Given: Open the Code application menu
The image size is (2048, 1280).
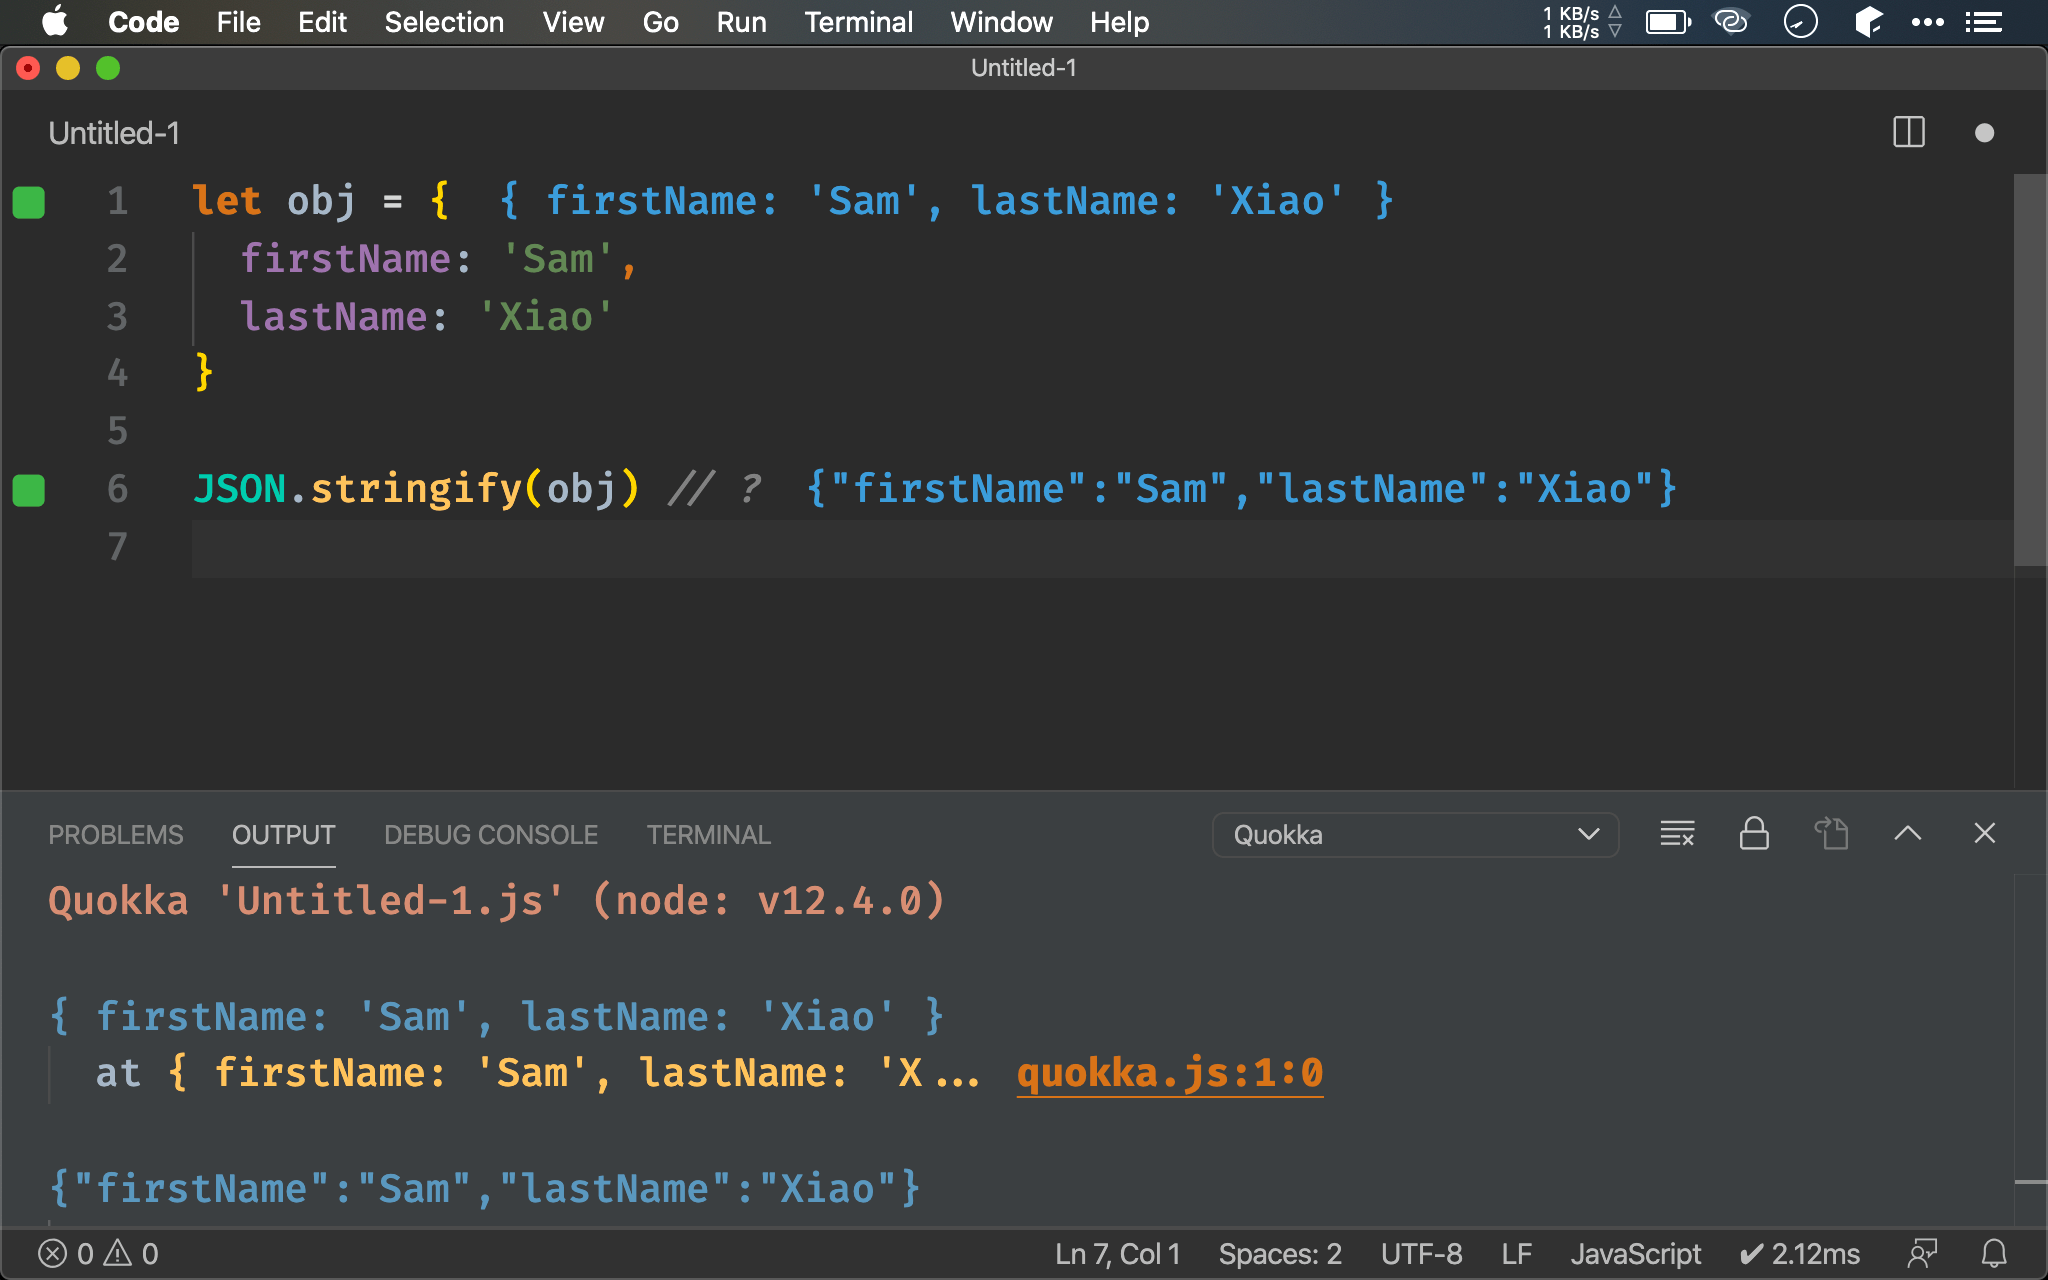Looking at the screenshot, I should click(x=143, y=22).
